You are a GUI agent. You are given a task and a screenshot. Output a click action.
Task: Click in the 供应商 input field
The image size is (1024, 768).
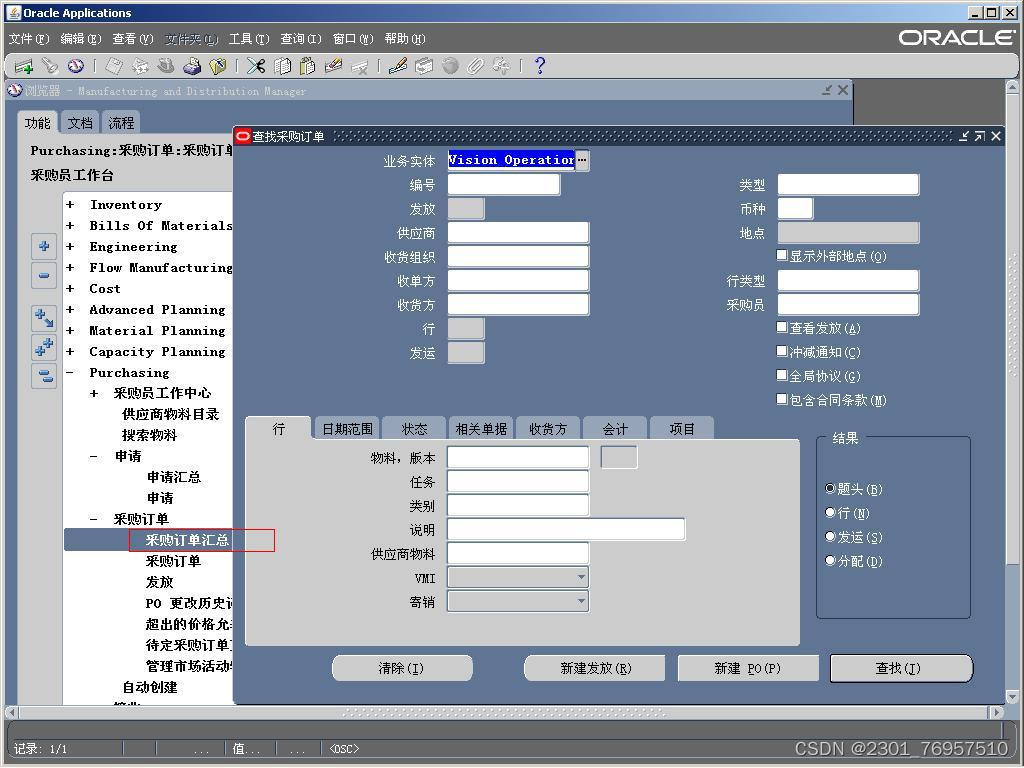tap(518, 232)
